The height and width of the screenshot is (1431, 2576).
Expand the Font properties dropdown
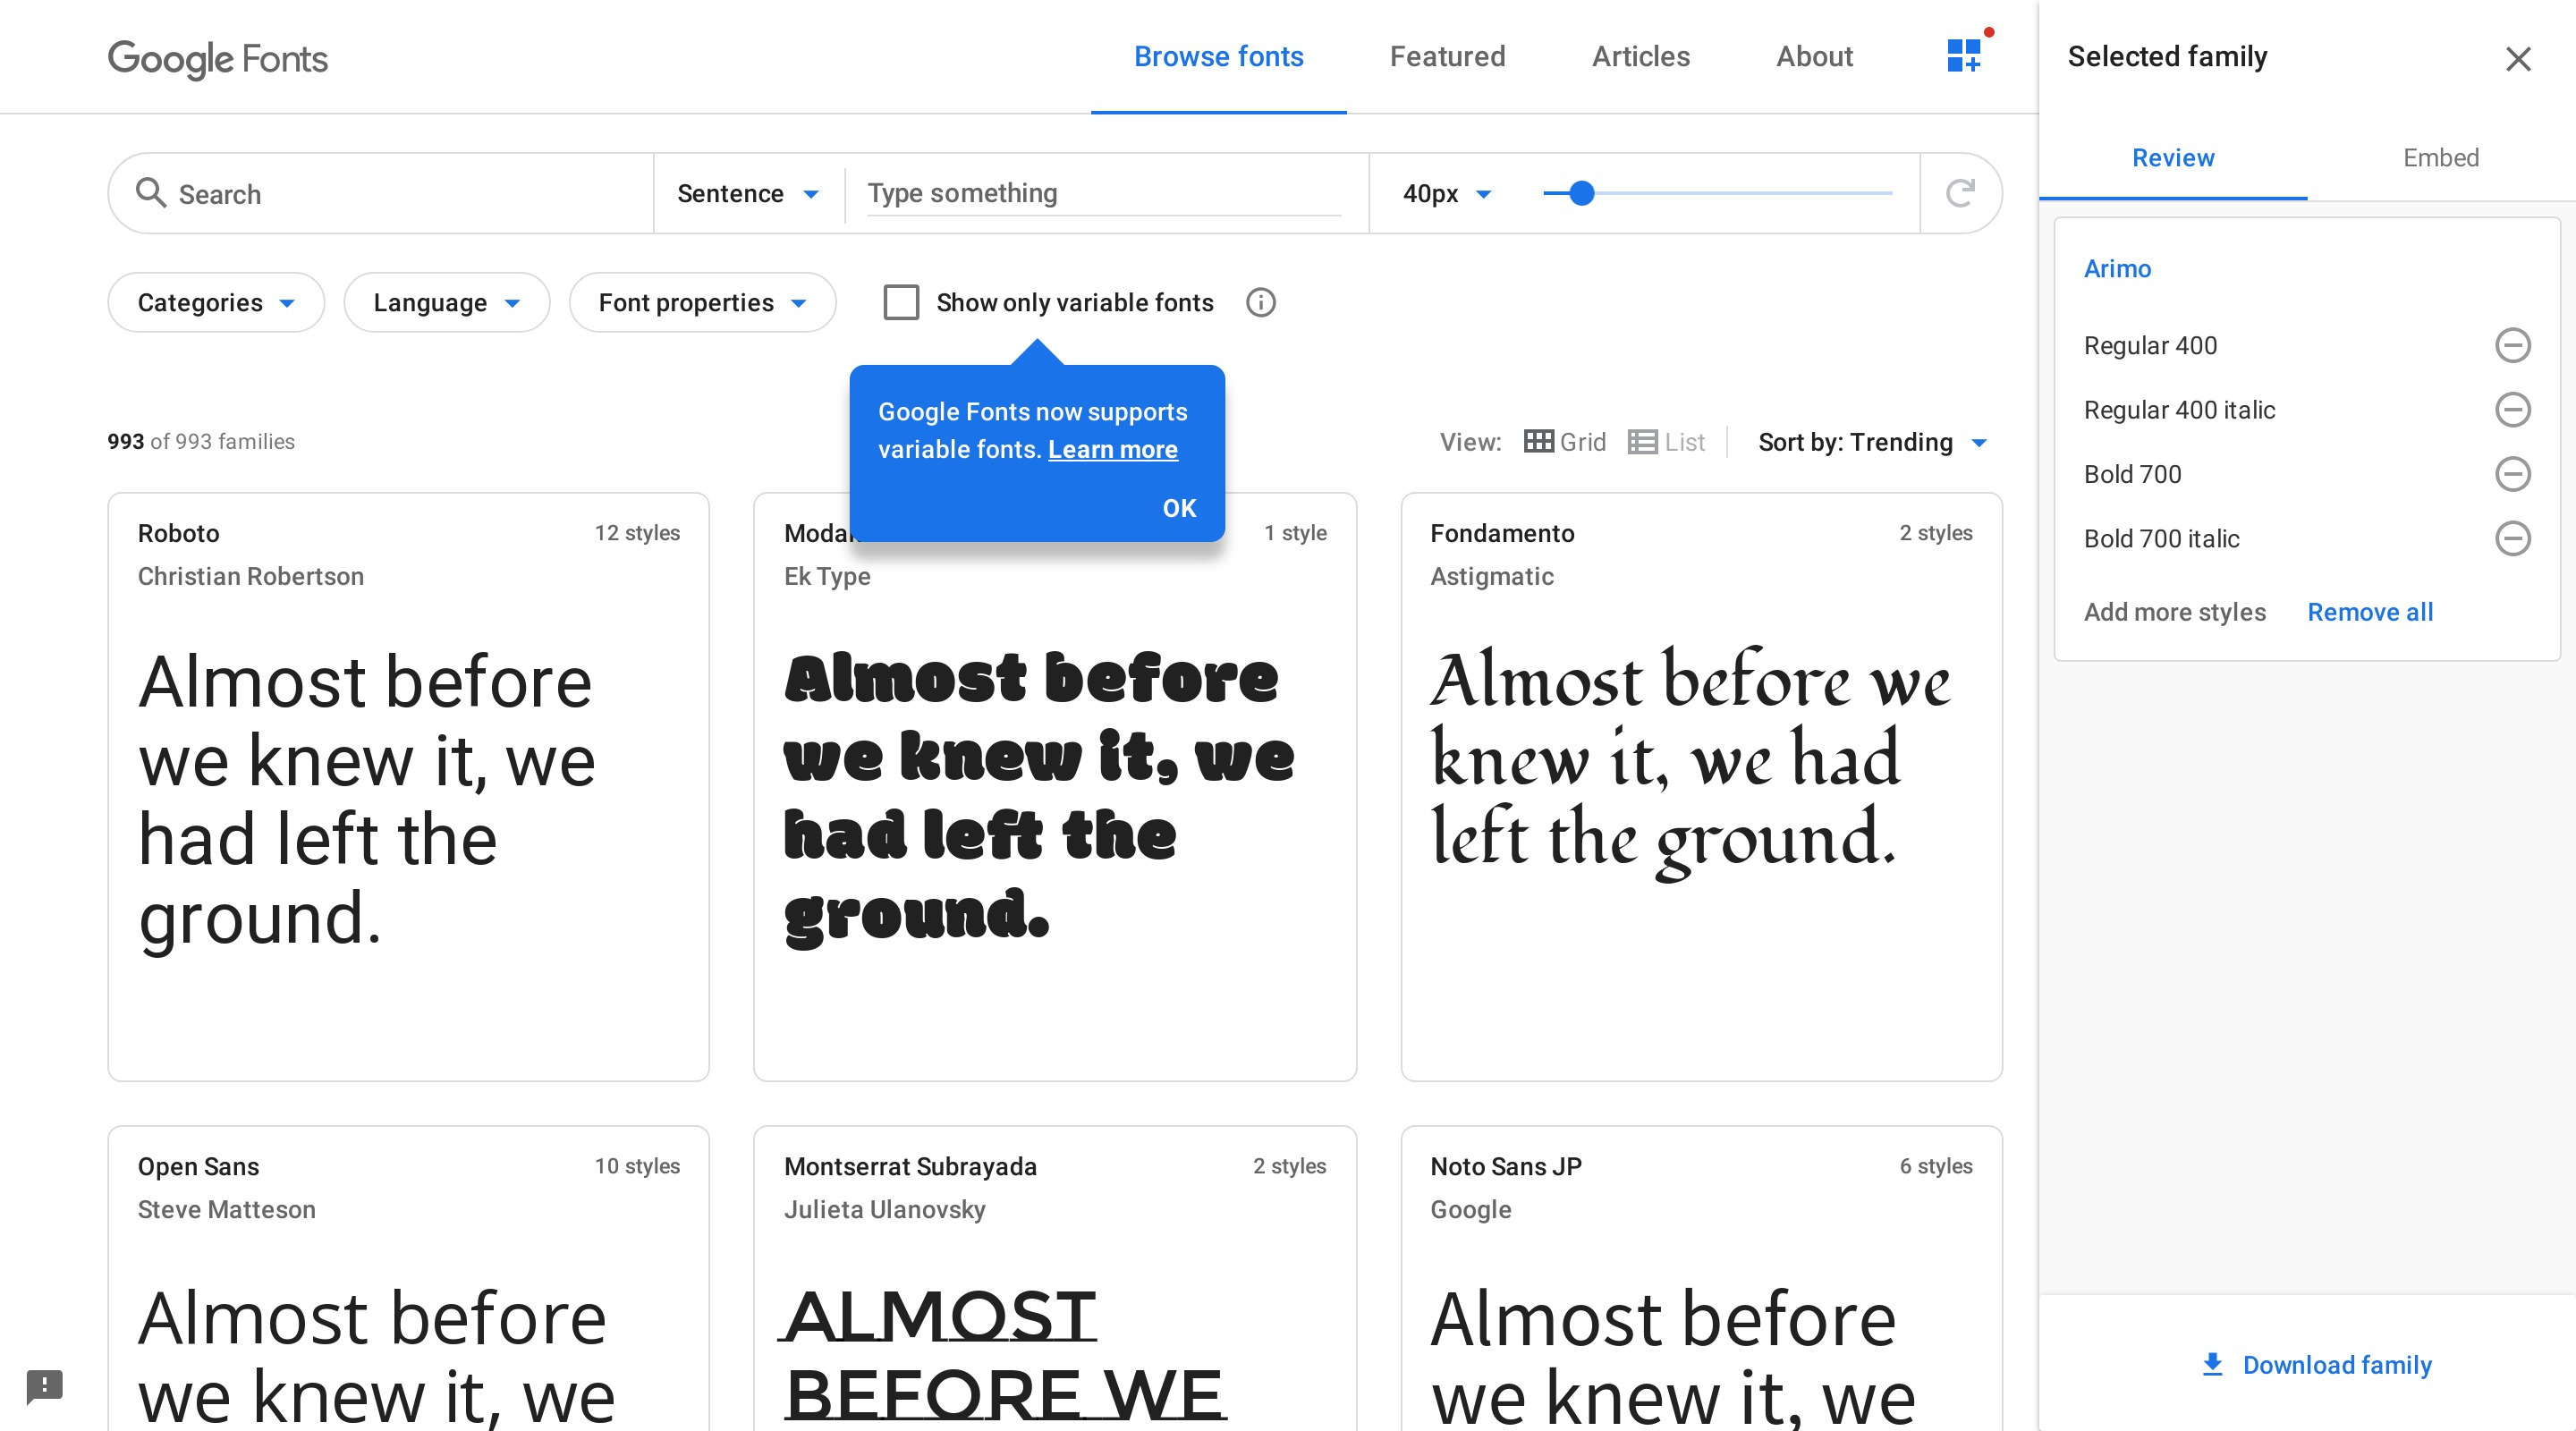pyautogui.click(x=702, y=302)
